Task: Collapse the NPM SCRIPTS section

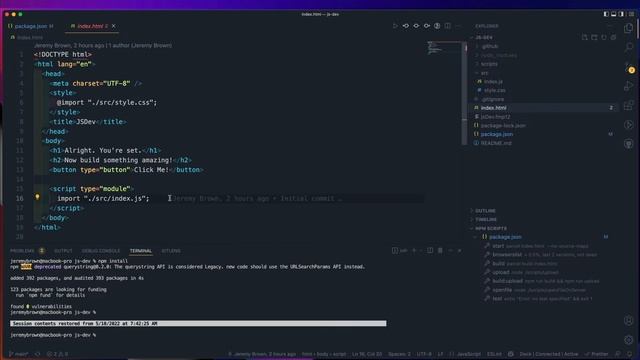Action: 491,229
